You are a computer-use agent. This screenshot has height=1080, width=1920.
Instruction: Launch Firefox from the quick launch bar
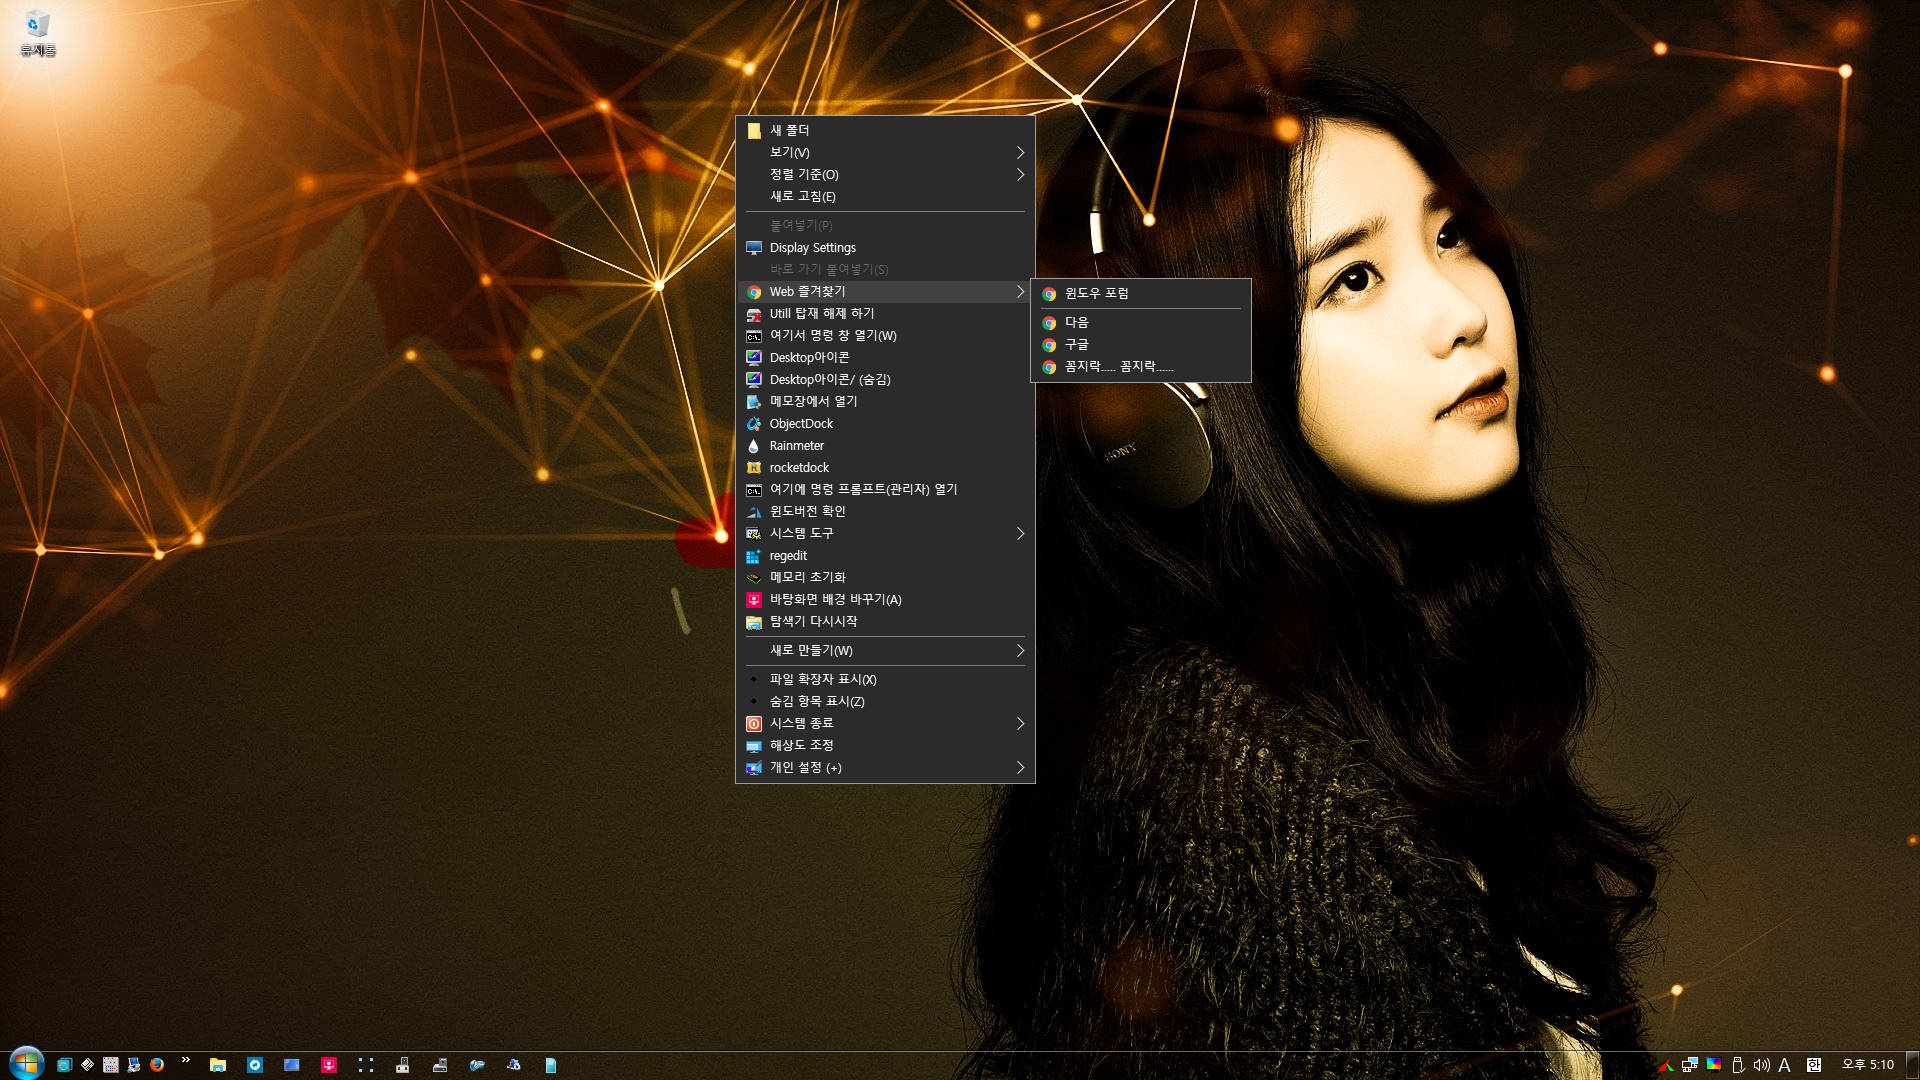tap(157, 1065)
